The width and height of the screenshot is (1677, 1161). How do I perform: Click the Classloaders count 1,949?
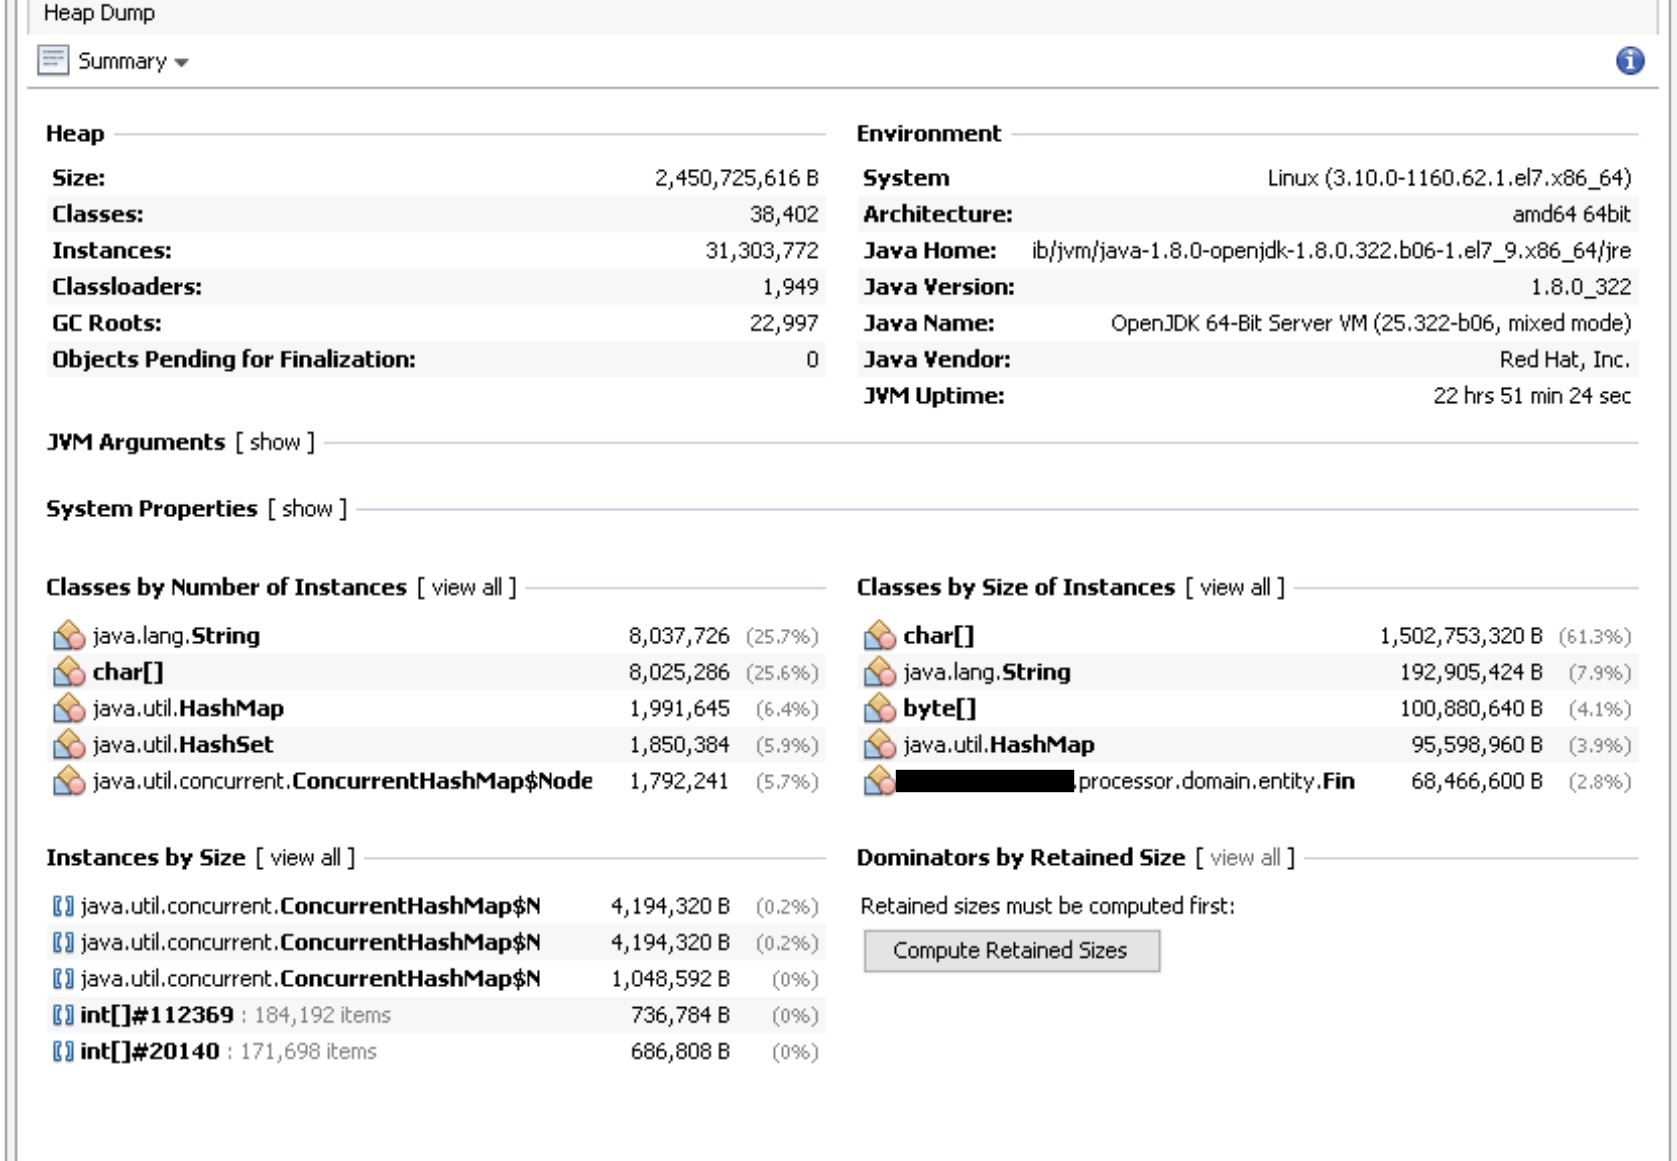pyautogui.click(x=790, y=287)
